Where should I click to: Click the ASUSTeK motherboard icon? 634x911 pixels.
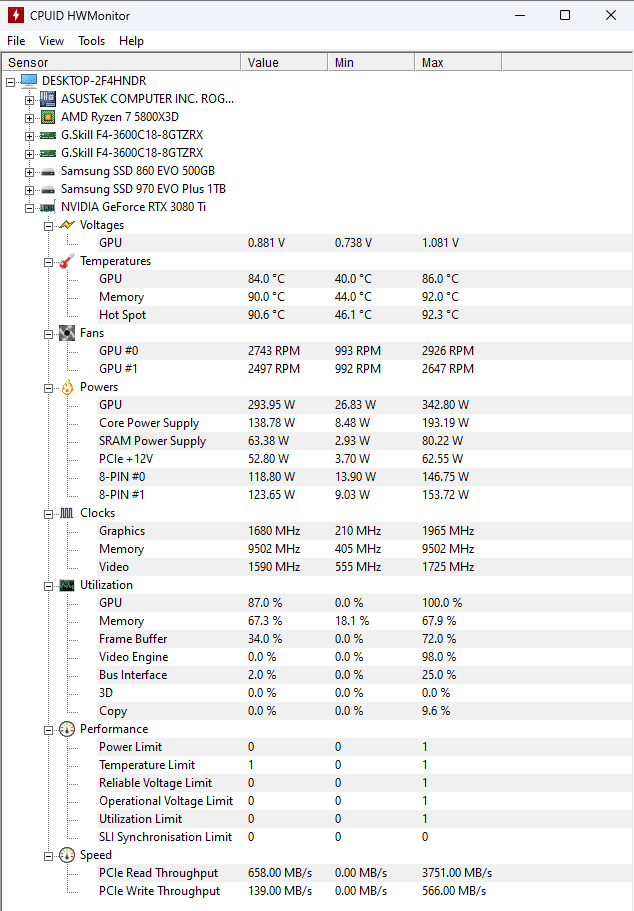[48, 99]
